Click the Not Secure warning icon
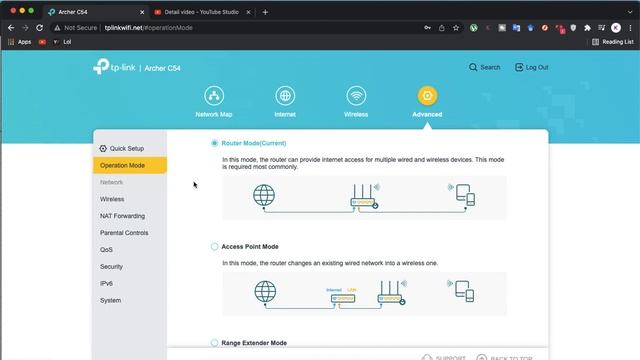640x360 pixels. coord(57,28)
